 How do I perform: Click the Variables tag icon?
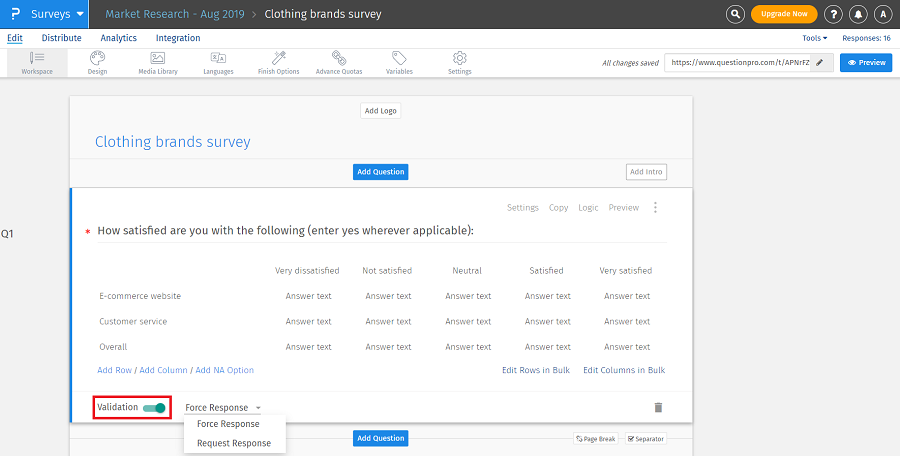pyautogui.click(x=399, y=59)
